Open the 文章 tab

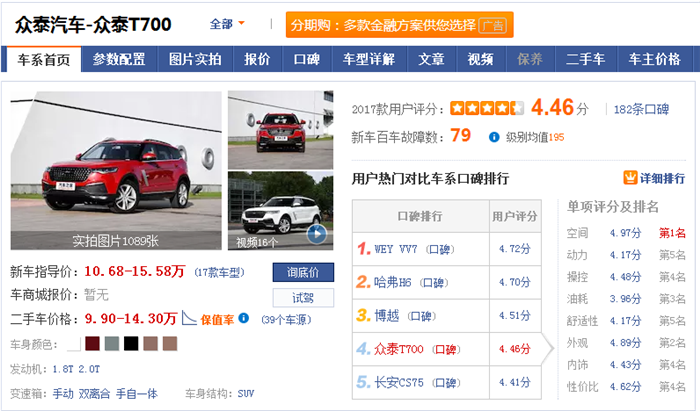432,59
